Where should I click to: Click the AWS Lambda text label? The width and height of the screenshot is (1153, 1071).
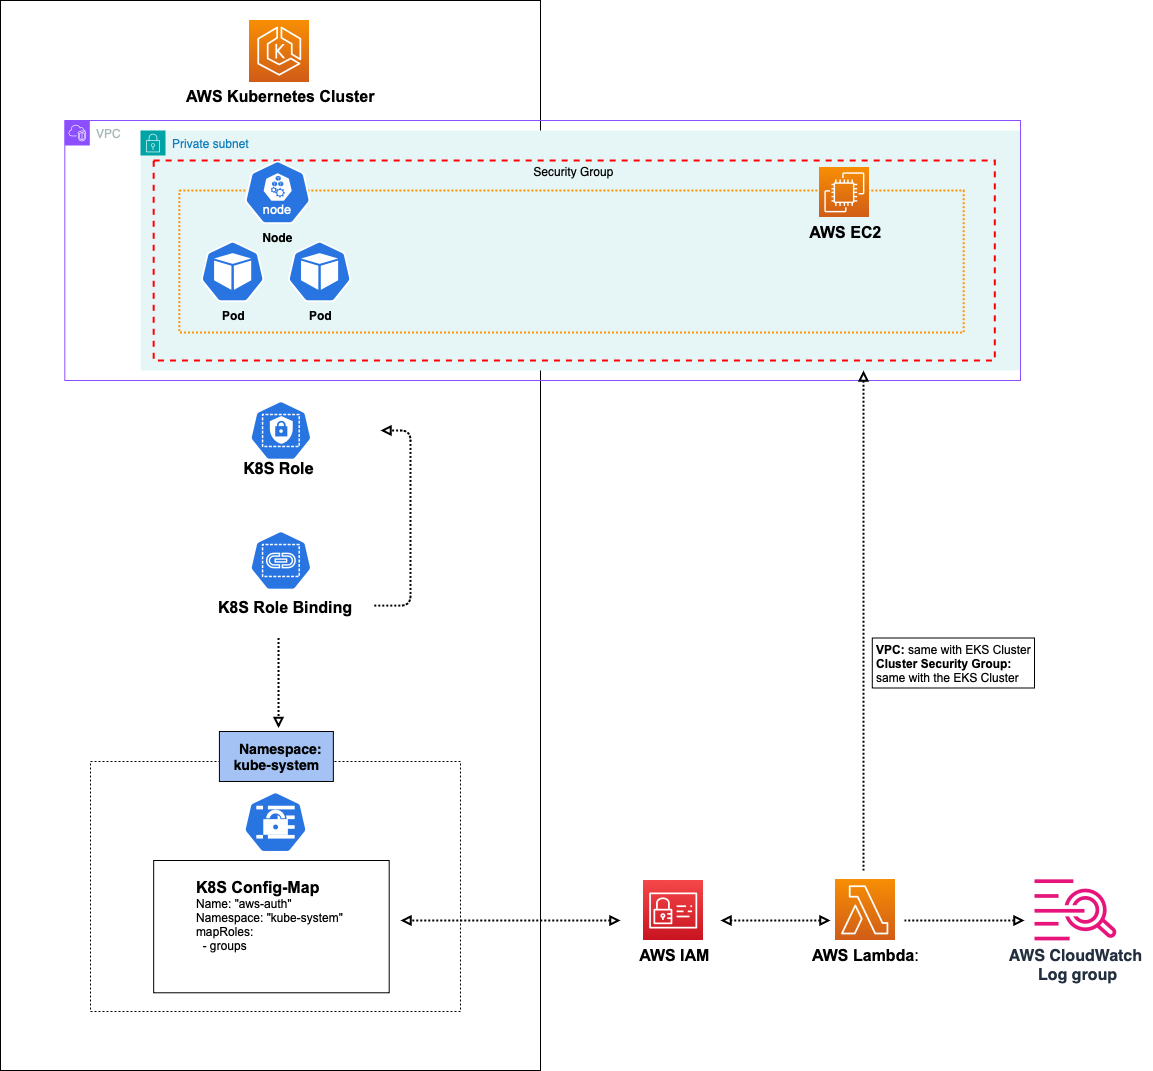tap(864, 955)
